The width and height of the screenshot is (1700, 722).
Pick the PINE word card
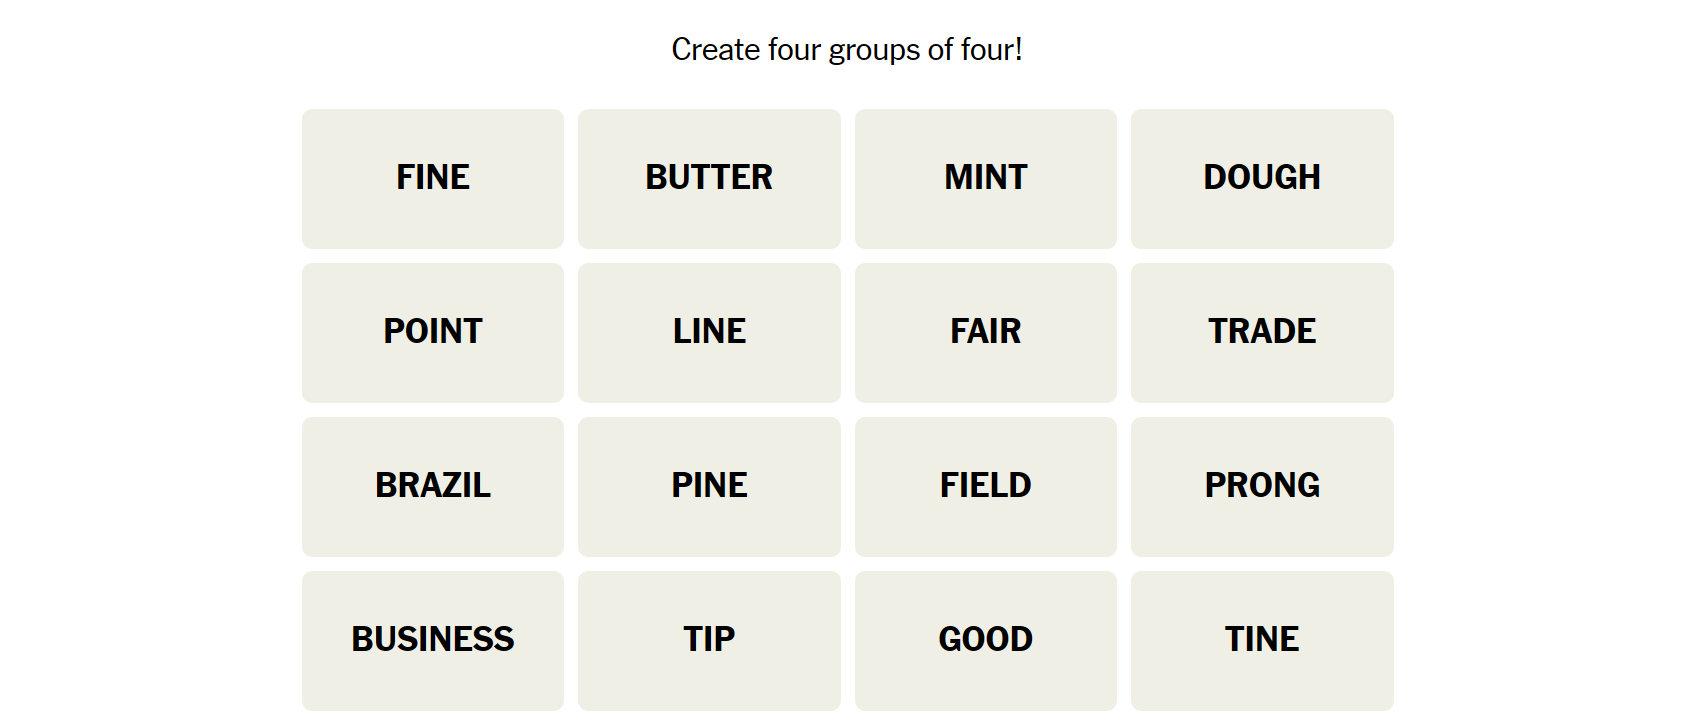[x=709, y=486]
